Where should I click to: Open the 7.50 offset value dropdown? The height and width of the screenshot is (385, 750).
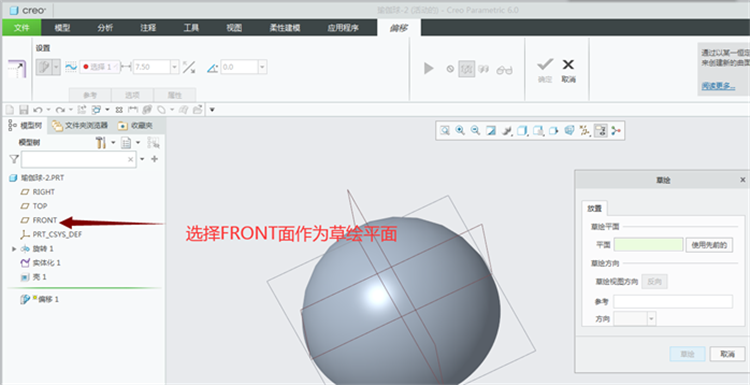point(175,67)
